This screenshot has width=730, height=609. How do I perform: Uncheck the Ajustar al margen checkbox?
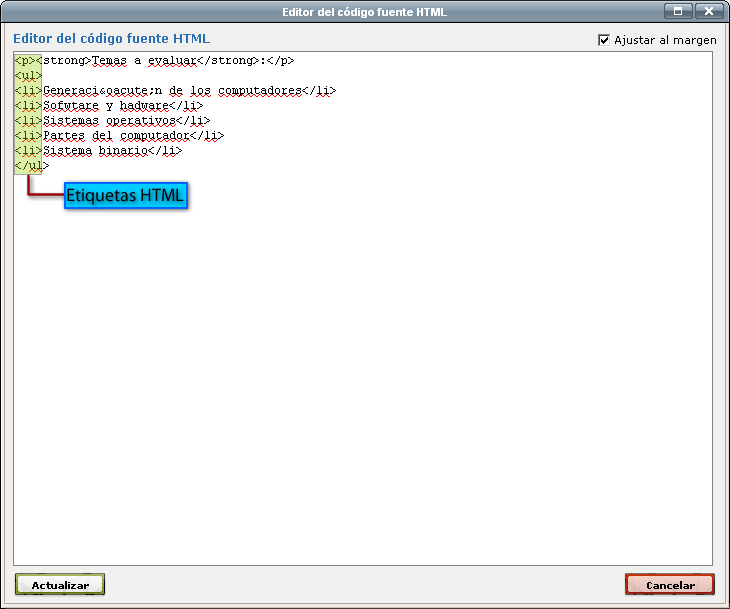click(604, 40)
